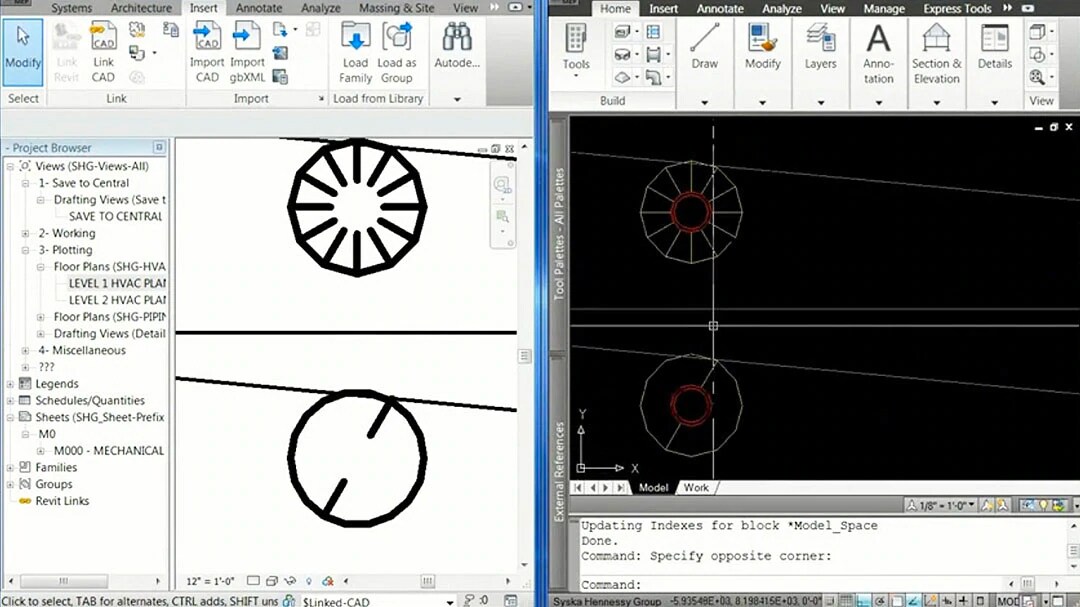The height and width of the screenshot is (607, 1080).
Task: Click the Revit Links item
Action: tap(62, 501)
